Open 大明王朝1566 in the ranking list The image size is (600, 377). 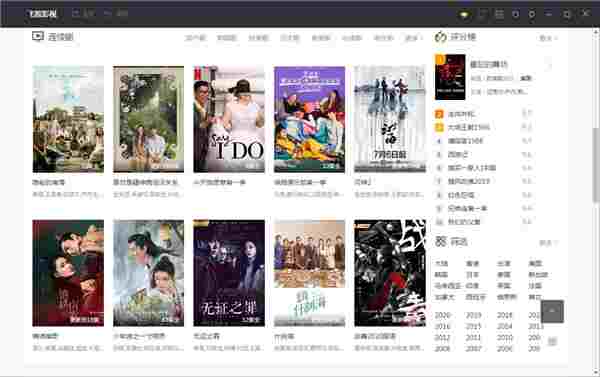pyautogui.click(x=469, y=127)
